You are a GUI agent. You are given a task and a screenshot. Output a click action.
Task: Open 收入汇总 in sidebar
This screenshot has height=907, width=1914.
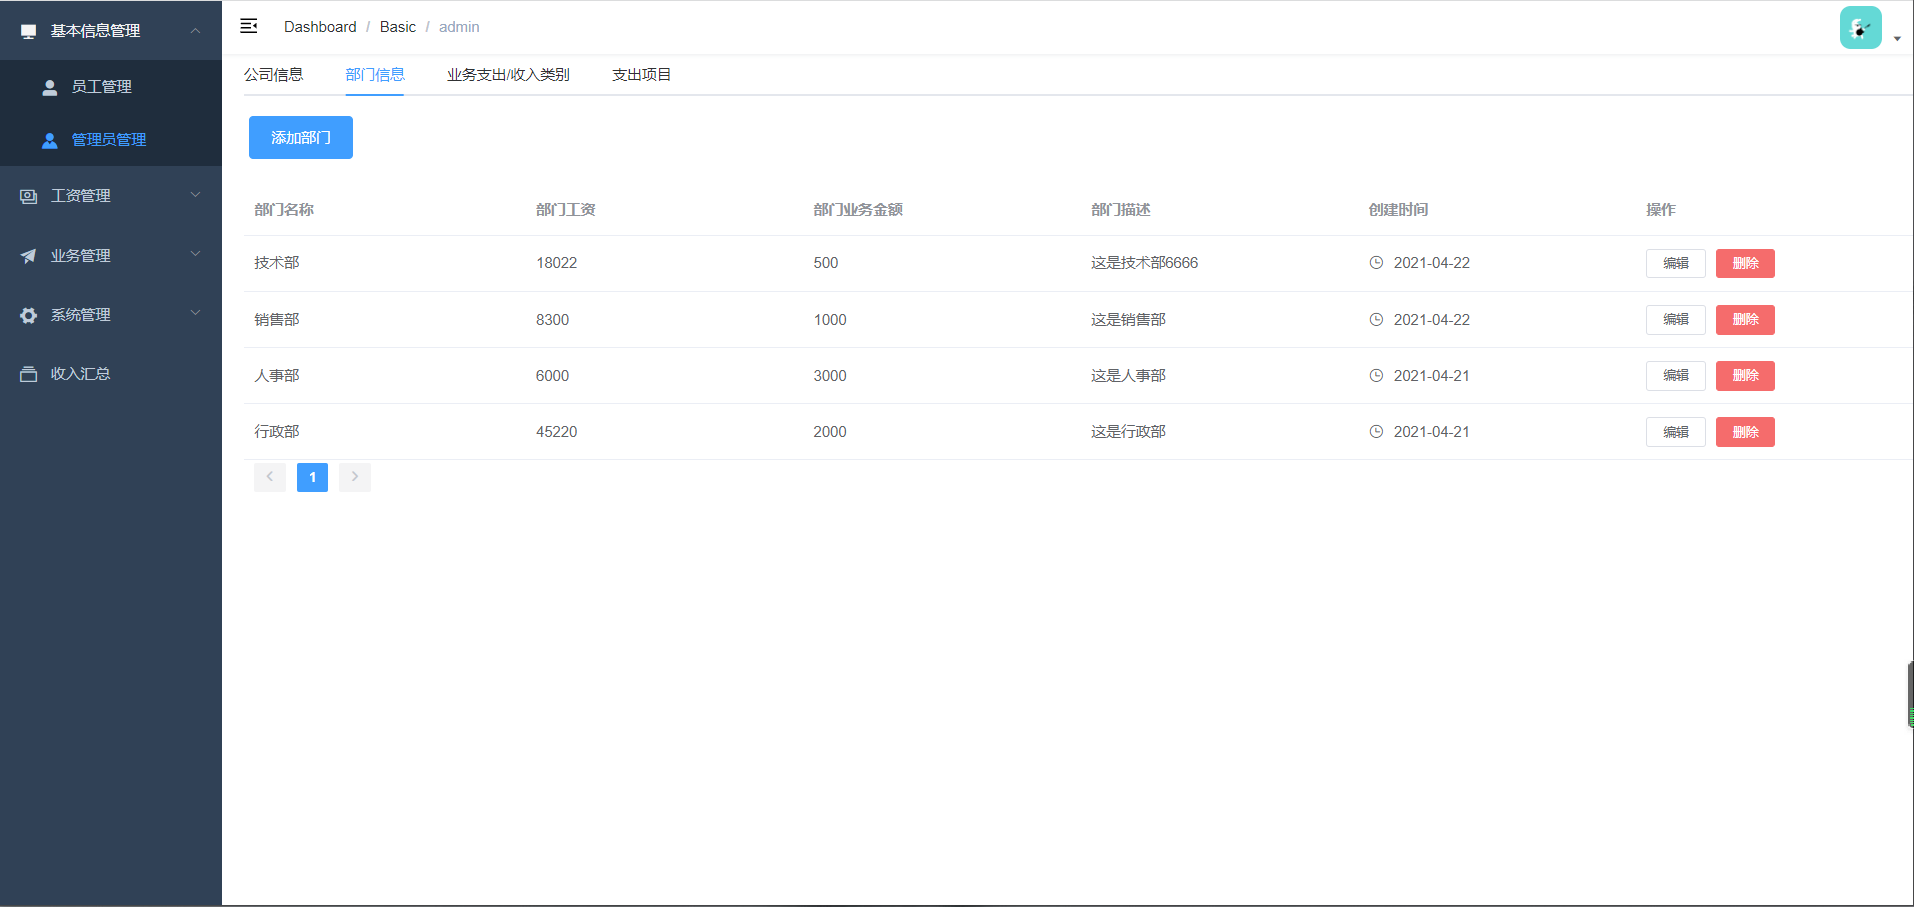click(111, 374)
